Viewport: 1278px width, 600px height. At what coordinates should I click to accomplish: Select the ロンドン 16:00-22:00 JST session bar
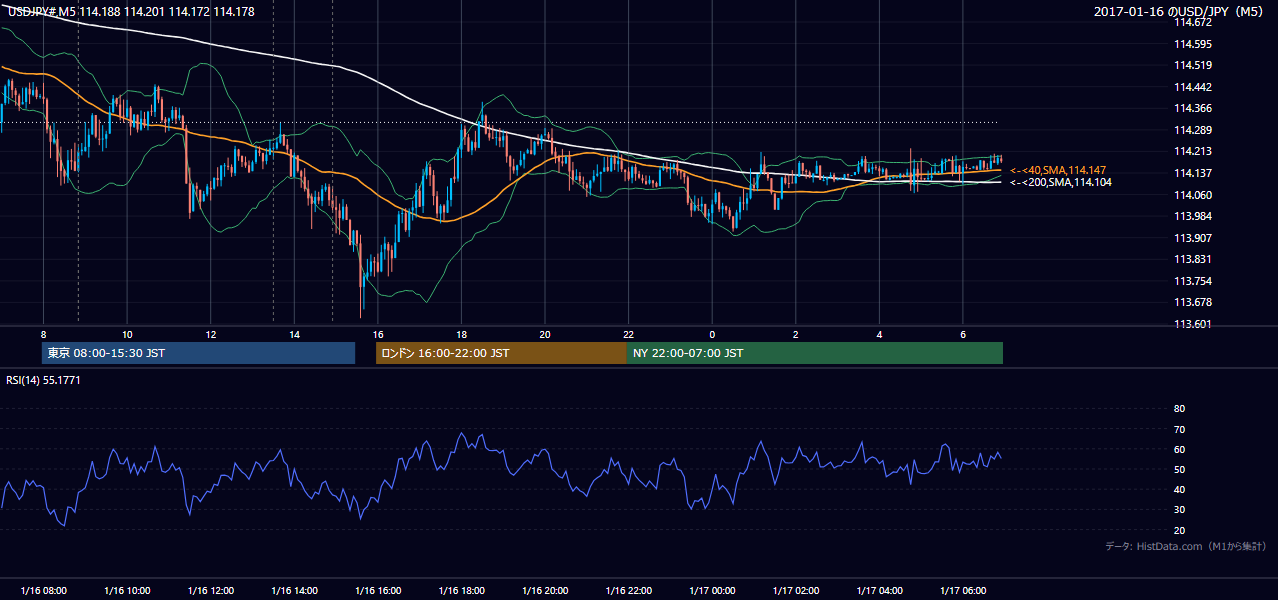click(501, 353)
